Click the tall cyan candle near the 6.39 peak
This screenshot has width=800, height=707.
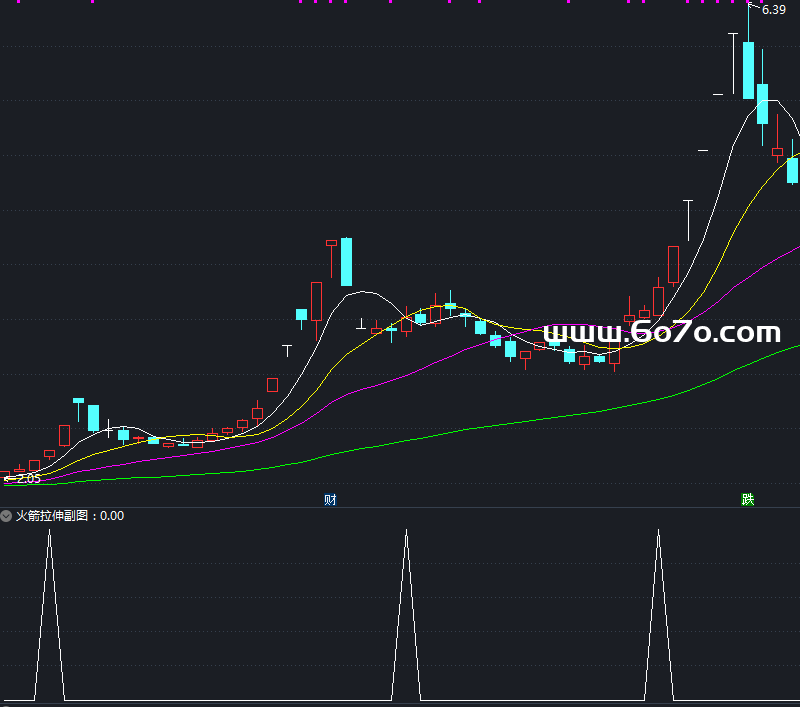pos(748,70)
